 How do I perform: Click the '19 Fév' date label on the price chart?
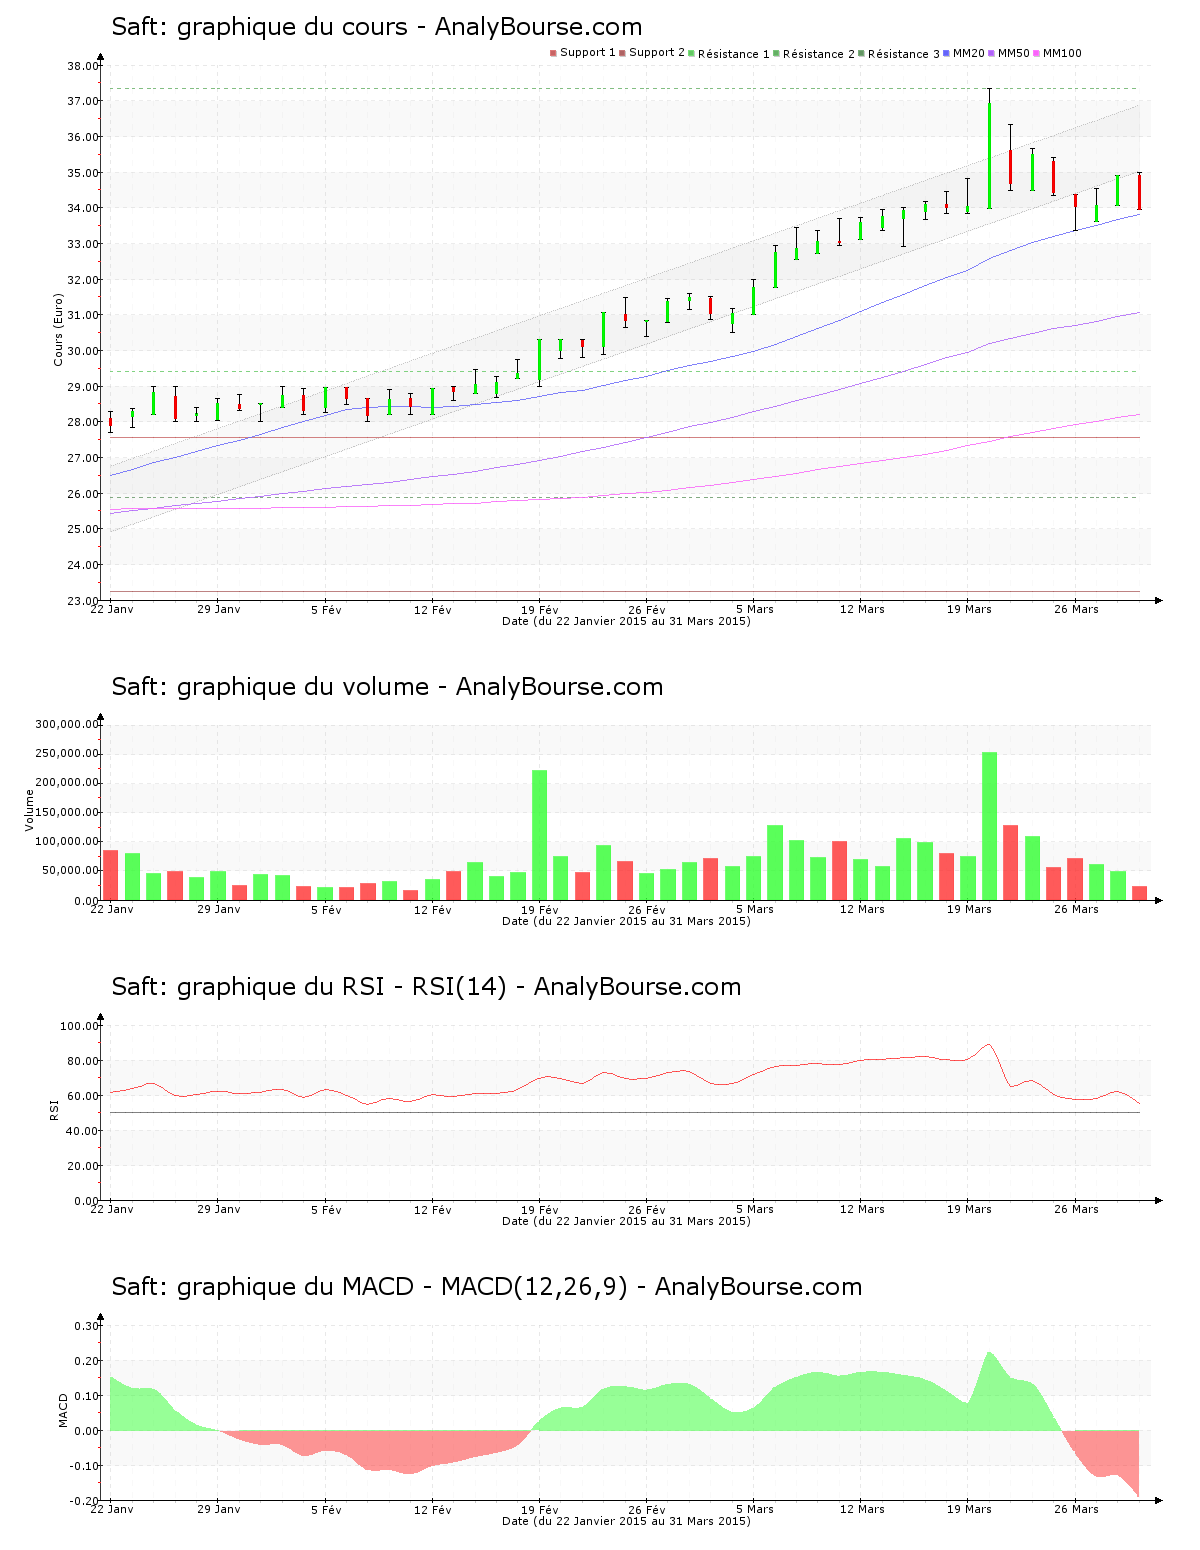pos(540,609)
